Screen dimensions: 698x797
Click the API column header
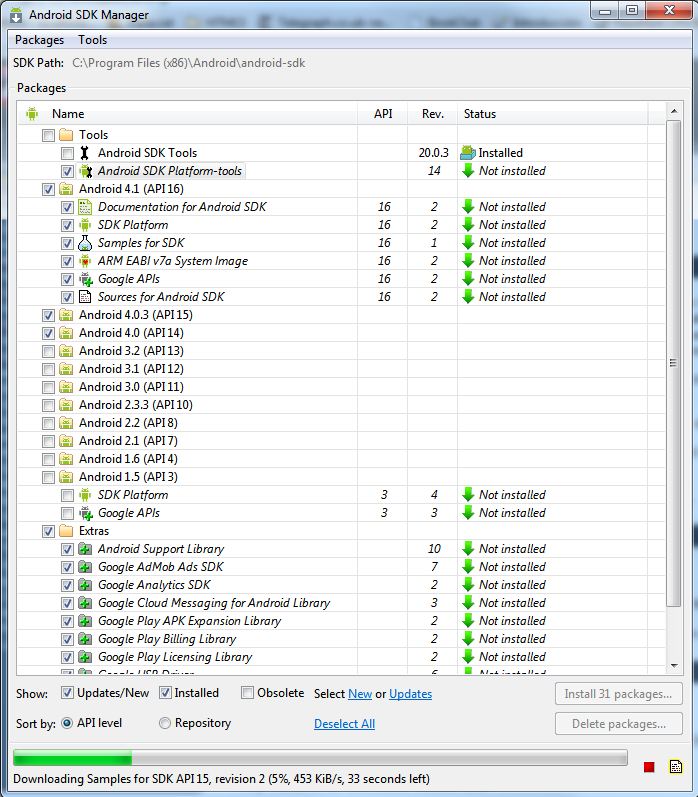383,114
